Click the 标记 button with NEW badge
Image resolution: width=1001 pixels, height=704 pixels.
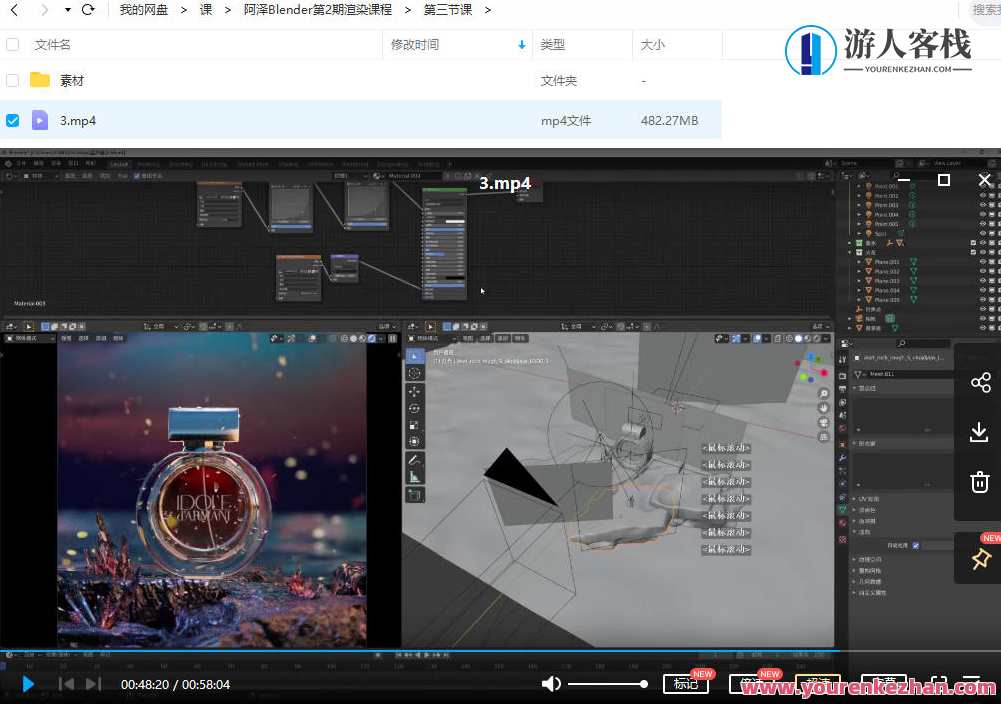click(686, 684)
